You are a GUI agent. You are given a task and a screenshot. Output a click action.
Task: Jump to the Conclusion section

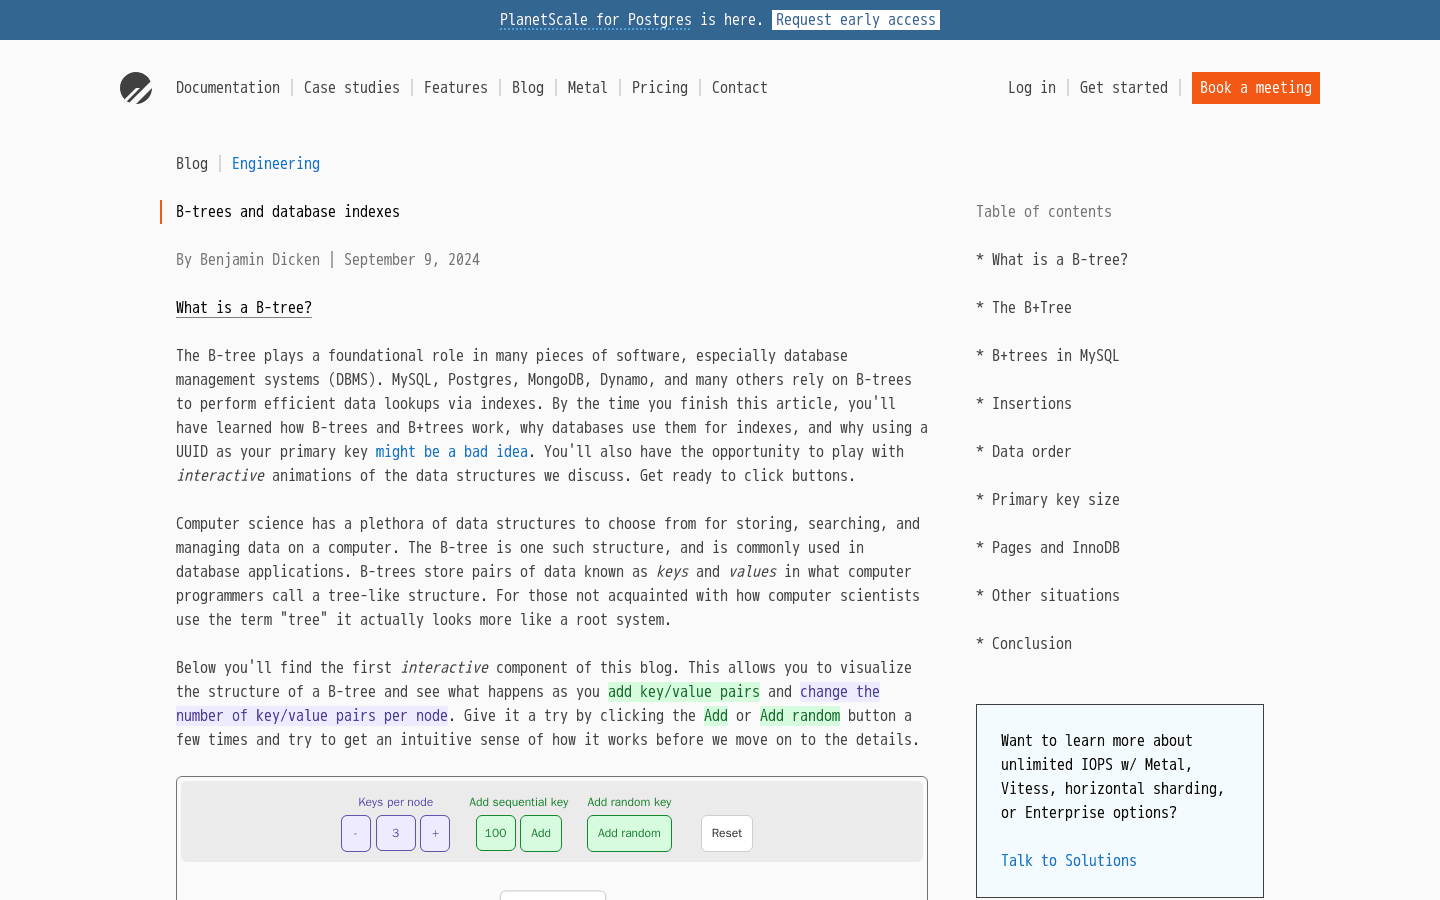(x=1031, y=643)
